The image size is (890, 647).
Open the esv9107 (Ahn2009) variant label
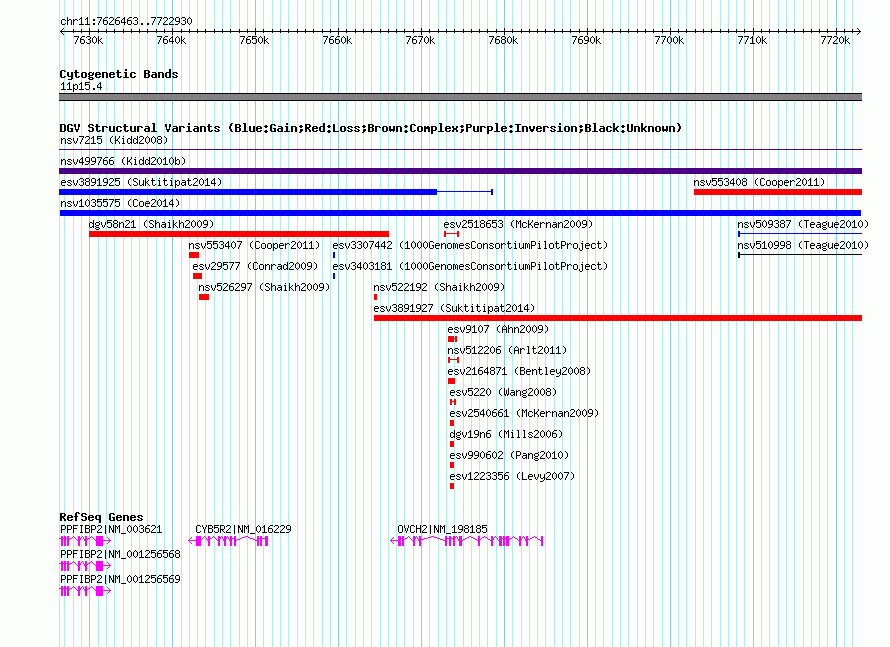[x=498, y=329]
